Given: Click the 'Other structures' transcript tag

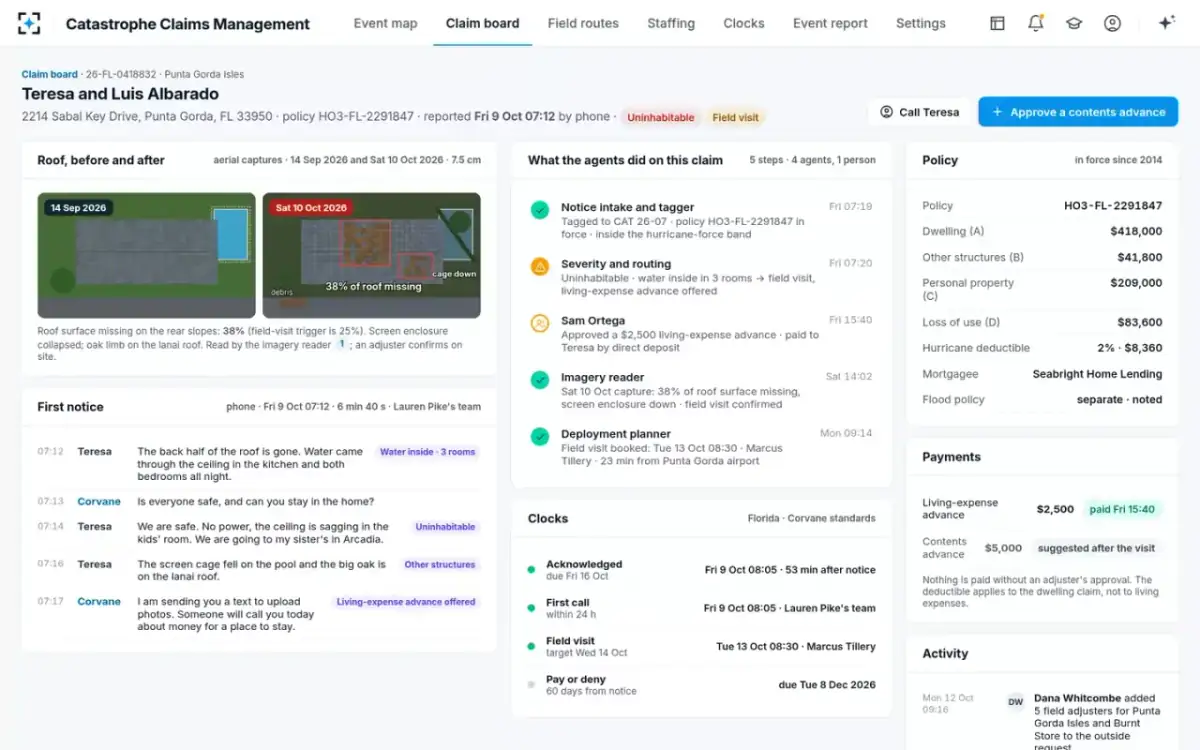Looking at the screenshot, I should [x=440, y=565].
